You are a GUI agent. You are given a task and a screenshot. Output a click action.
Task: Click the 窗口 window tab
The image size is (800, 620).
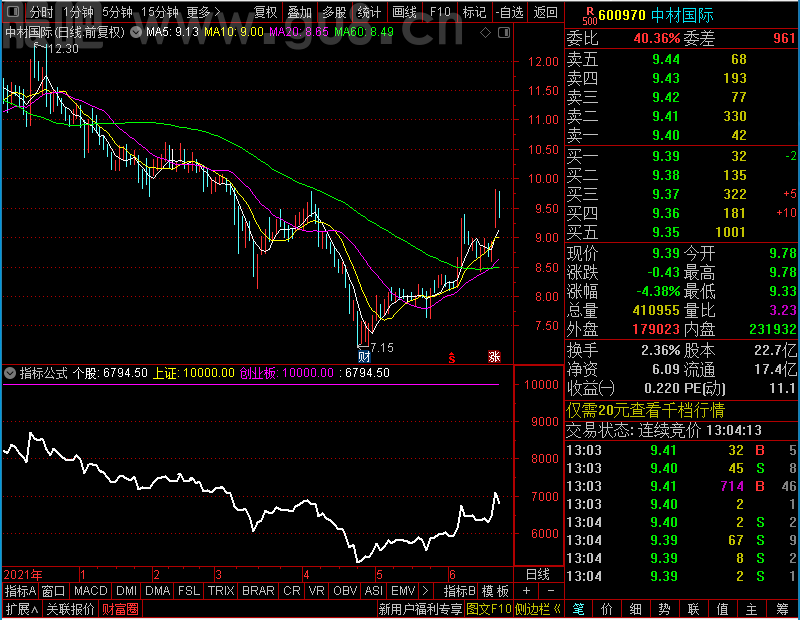pyautogui.click(x=54, y=591)
